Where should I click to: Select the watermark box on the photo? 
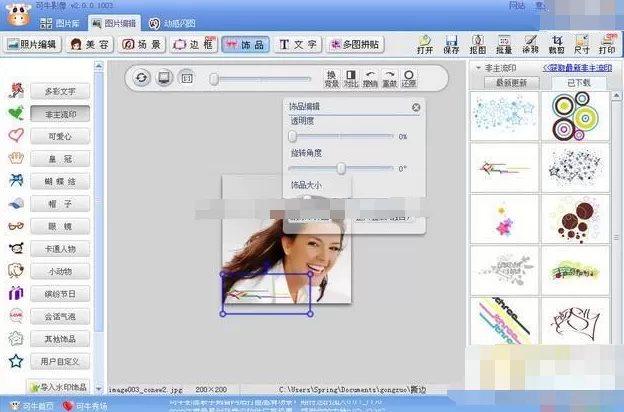tap(266, 294)
